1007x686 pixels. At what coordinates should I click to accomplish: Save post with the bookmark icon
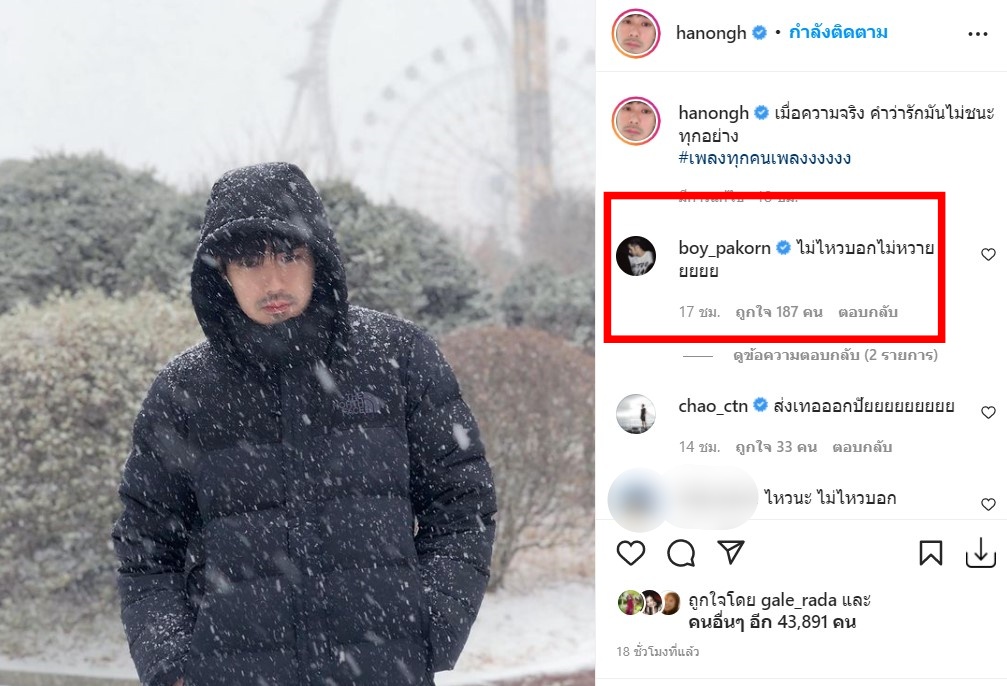click(930, 552)
